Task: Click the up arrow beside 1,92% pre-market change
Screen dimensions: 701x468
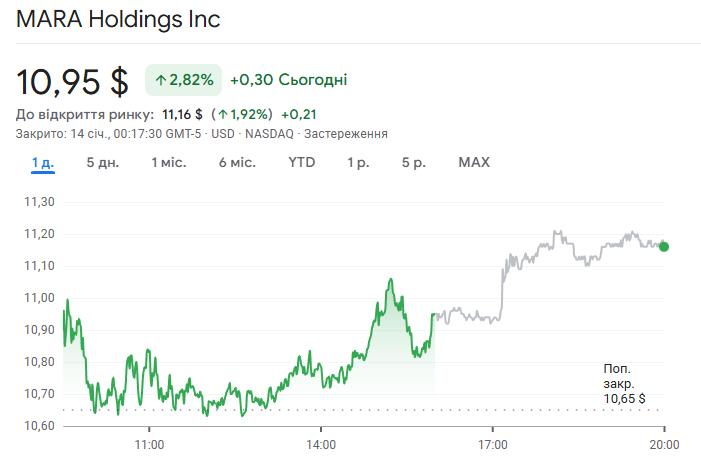Action: (x=223, y=114)
